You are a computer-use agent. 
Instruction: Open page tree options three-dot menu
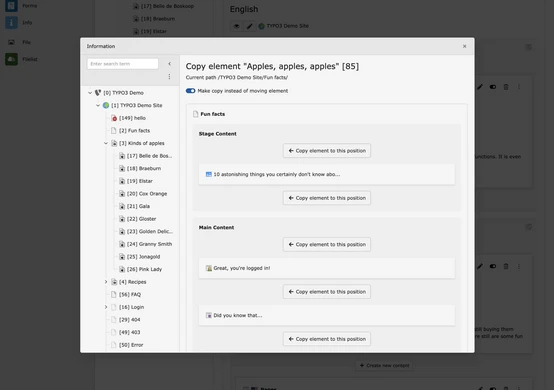point(170,77)
